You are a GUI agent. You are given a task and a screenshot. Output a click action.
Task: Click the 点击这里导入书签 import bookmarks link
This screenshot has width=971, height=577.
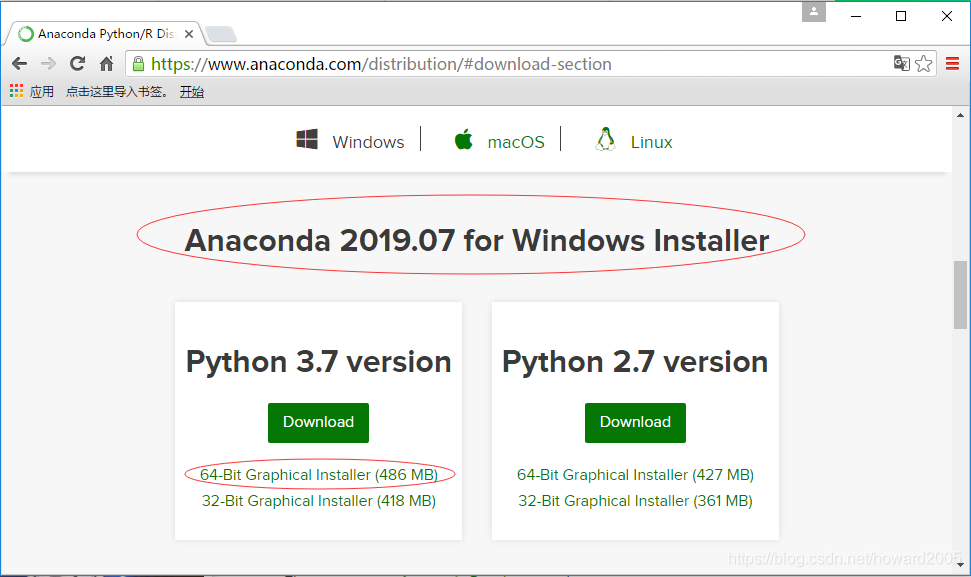pyautogui.click(x=116, y=92)
